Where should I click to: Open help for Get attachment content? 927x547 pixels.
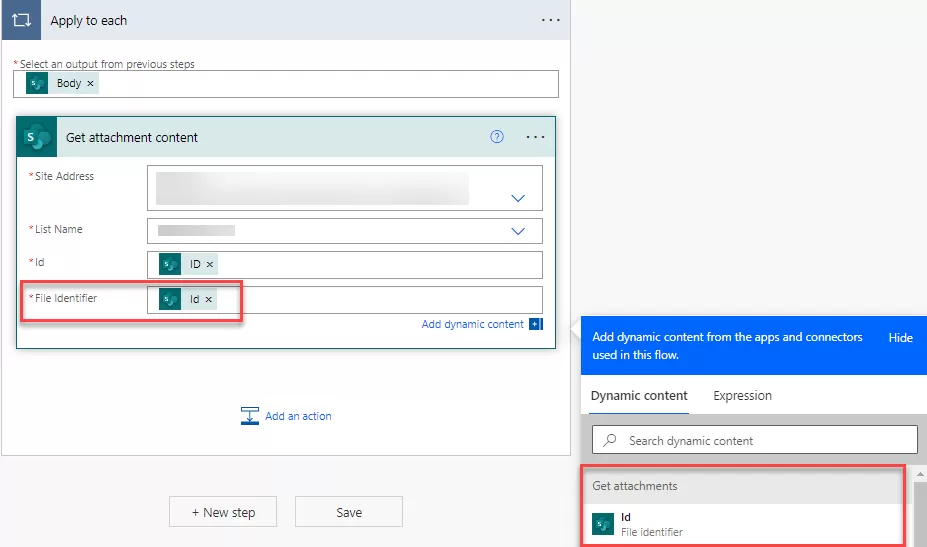point(497,137)
